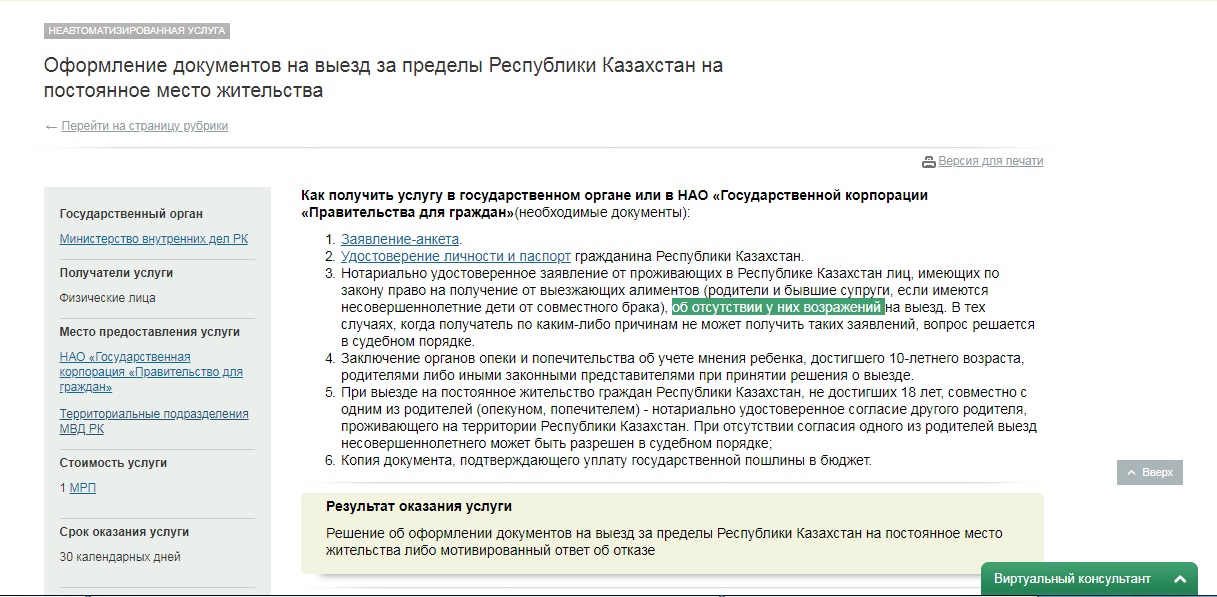Click the 30 календарных дней text
This screenshot has width=1217, height=597.
tap(120, 557)
